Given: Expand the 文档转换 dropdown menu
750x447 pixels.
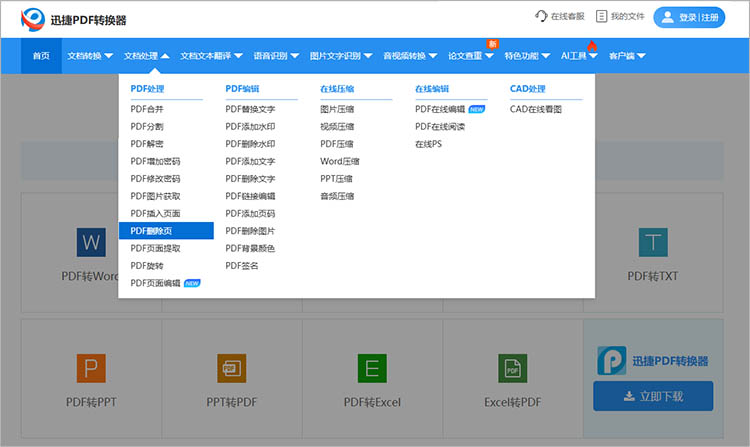Looking at the screenshot, I should click(x=90, y=56).
